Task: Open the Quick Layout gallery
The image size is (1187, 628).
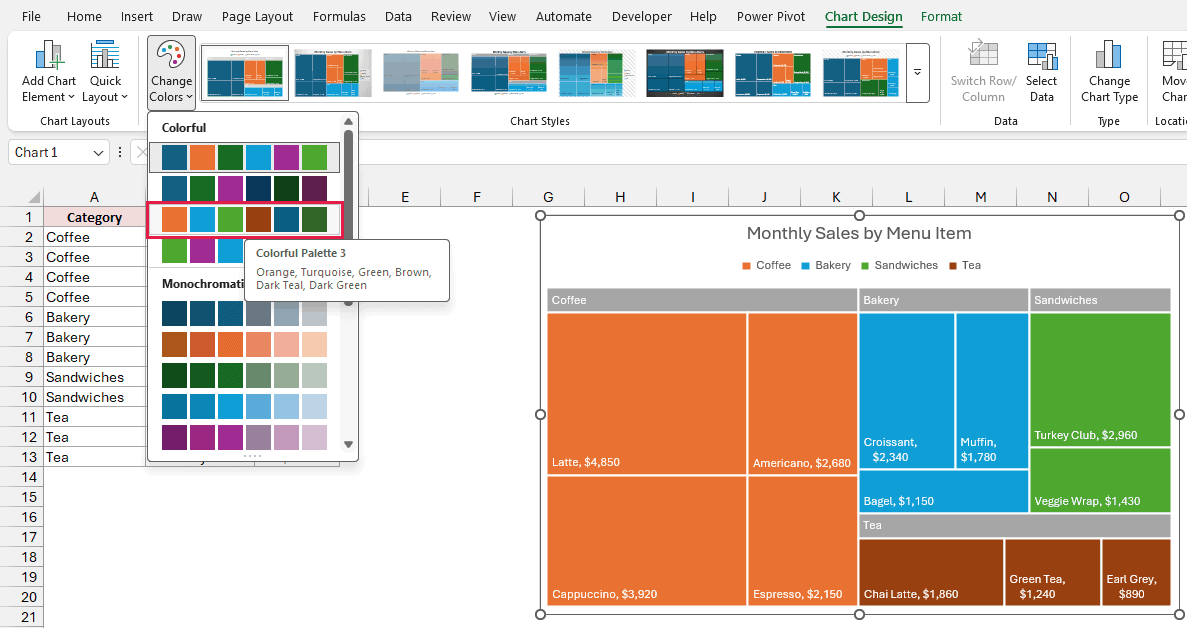Action: [x=104, y=72]
